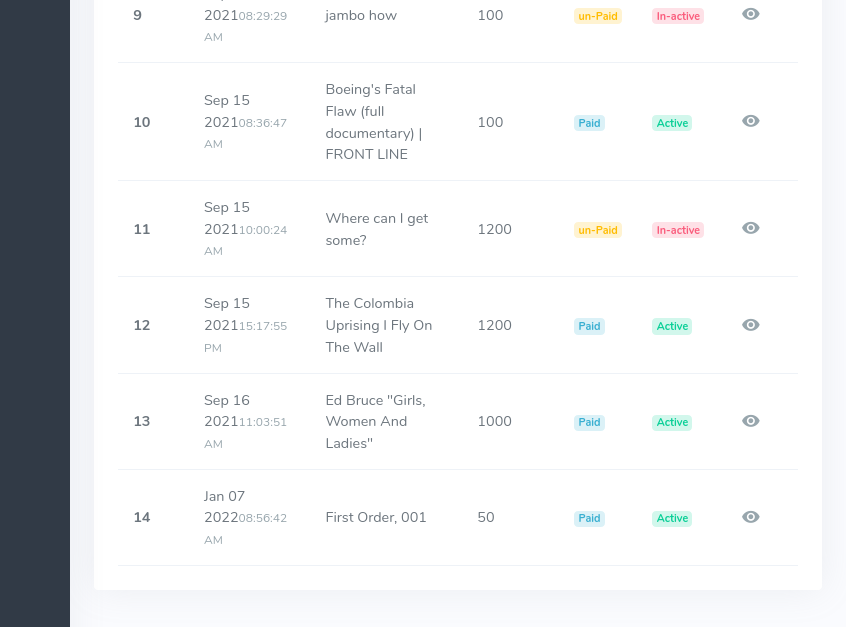The height and width of the screenshot is (627, 846).
Task: View details of Boeing's Fatal Flaw order
Action: (x=751, y=121)
